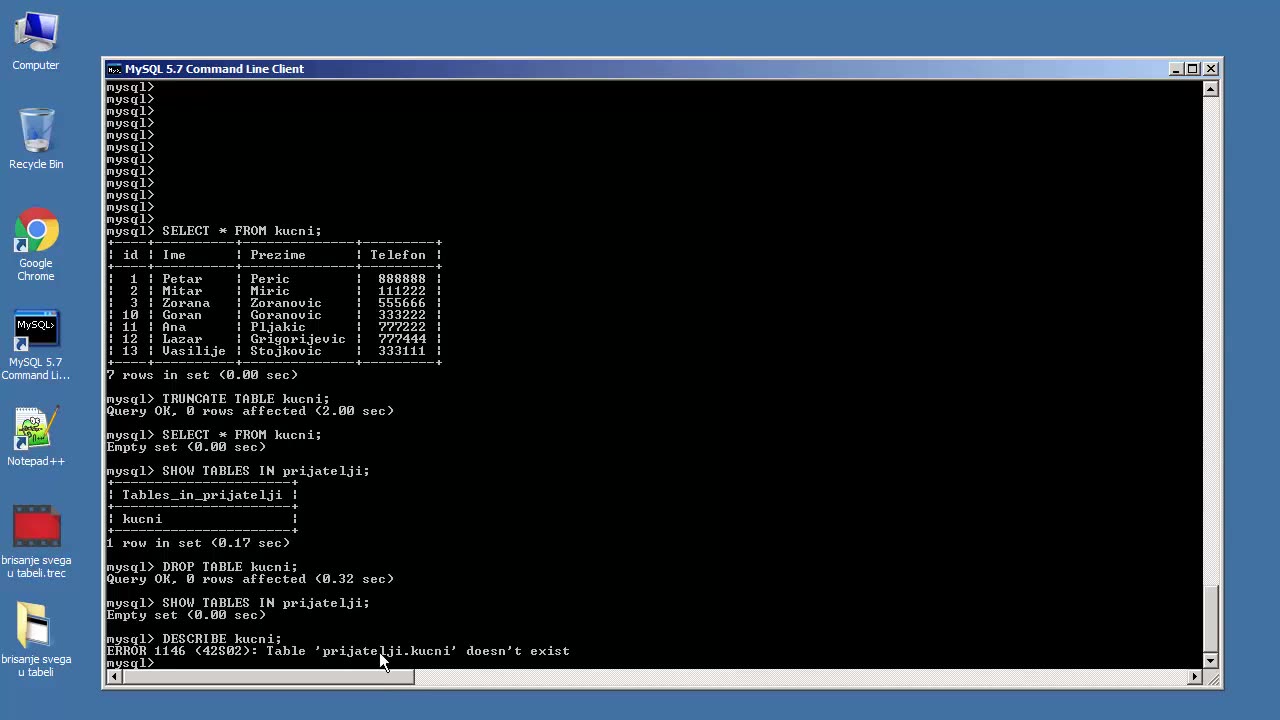
Task: Open the Computer desktop icon
Action: coord(36,40)
